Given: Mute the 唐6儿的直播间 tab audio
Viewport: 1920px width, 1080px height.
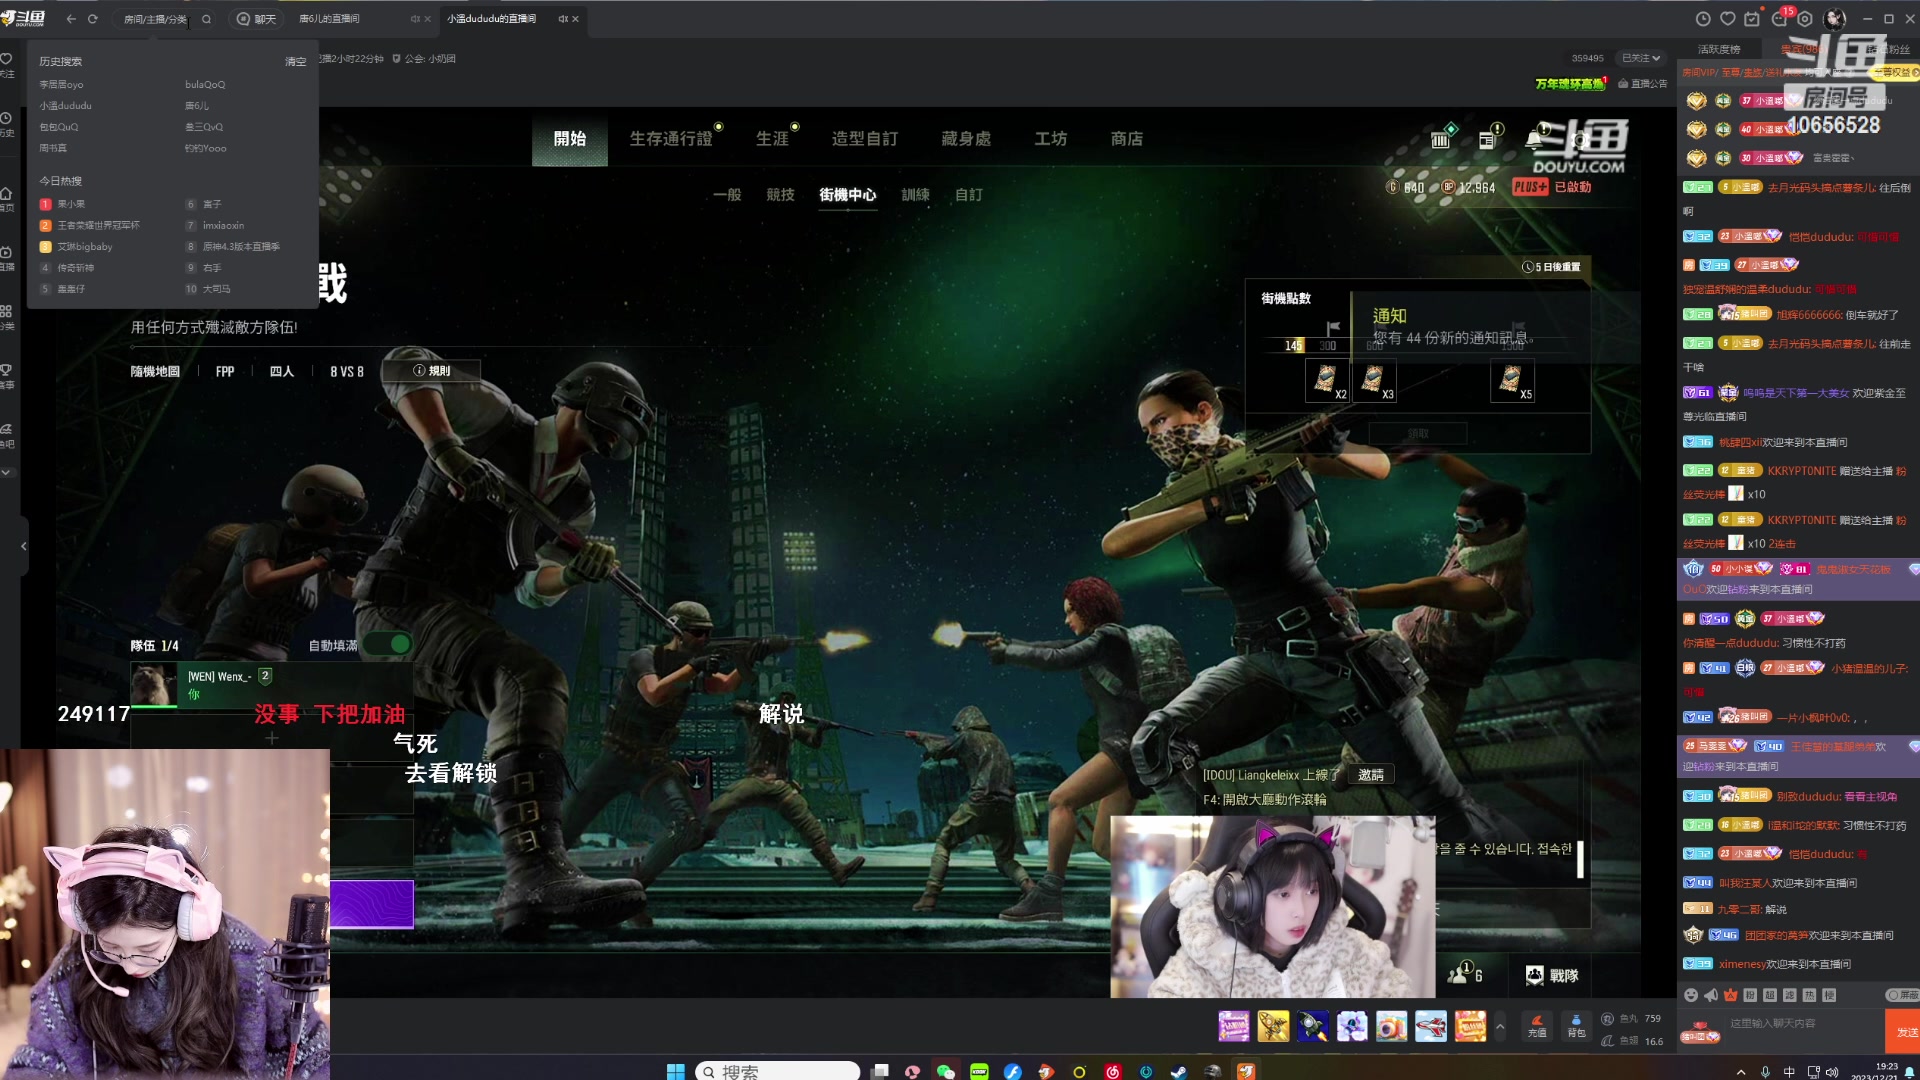Looking at the screenshot, I should (415, 19).
